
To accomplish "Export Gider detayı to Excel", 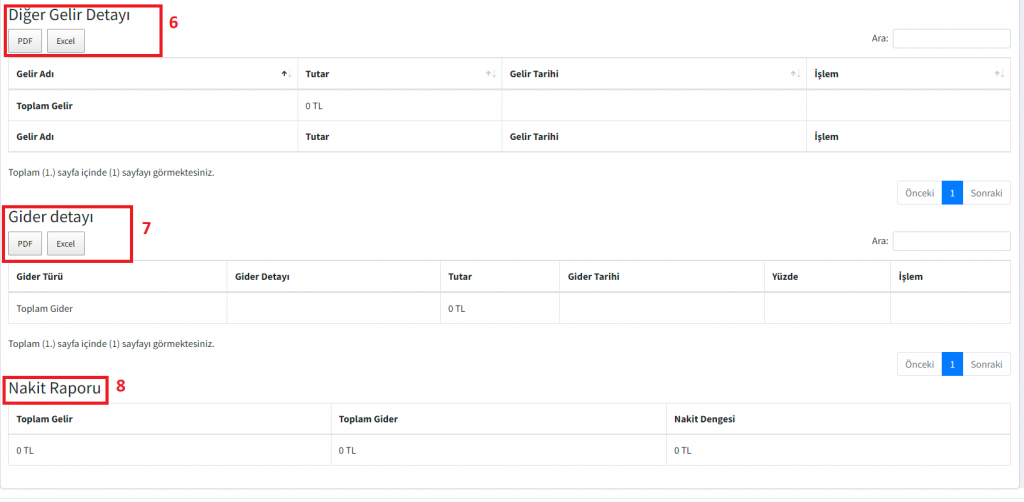I will tap(66, 243).
